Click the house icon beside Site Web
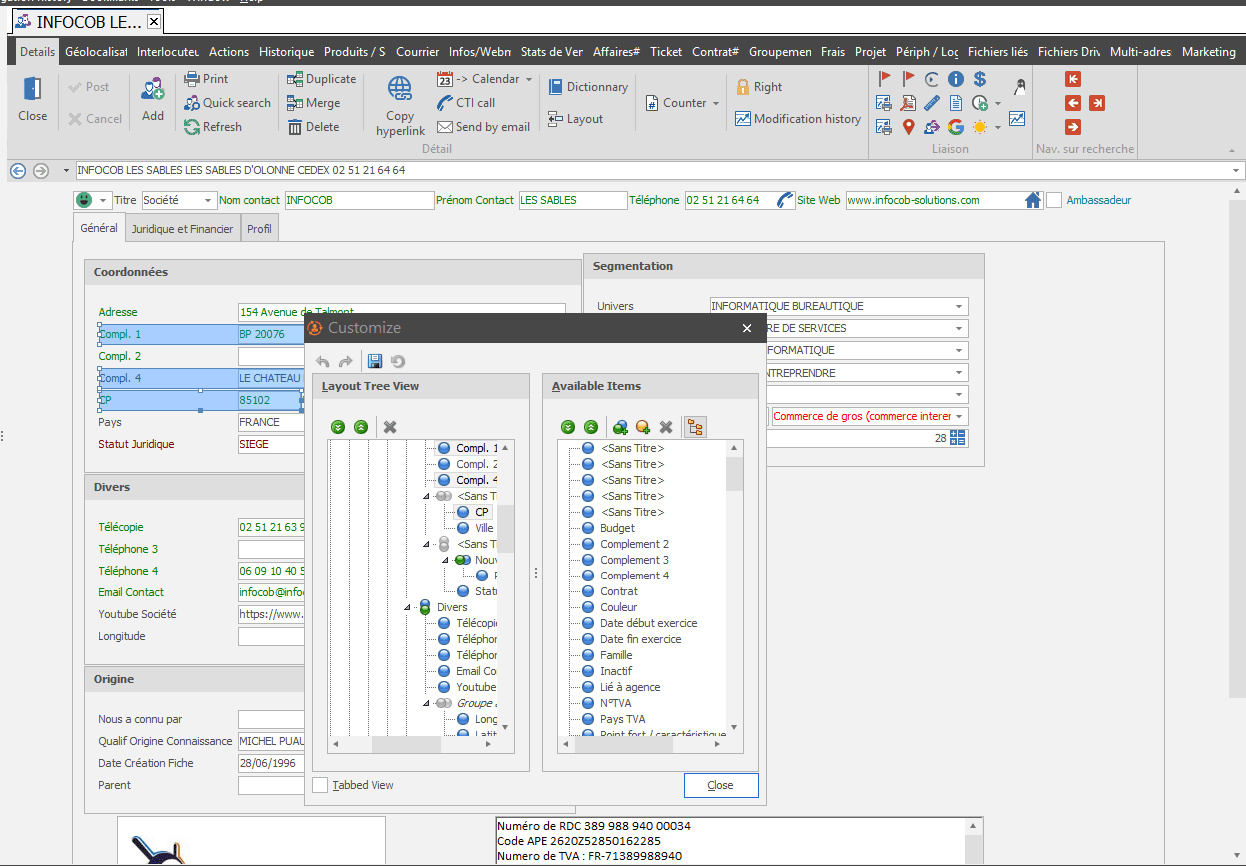This screenshot has height=866, width=1246. pos(1034,200)
